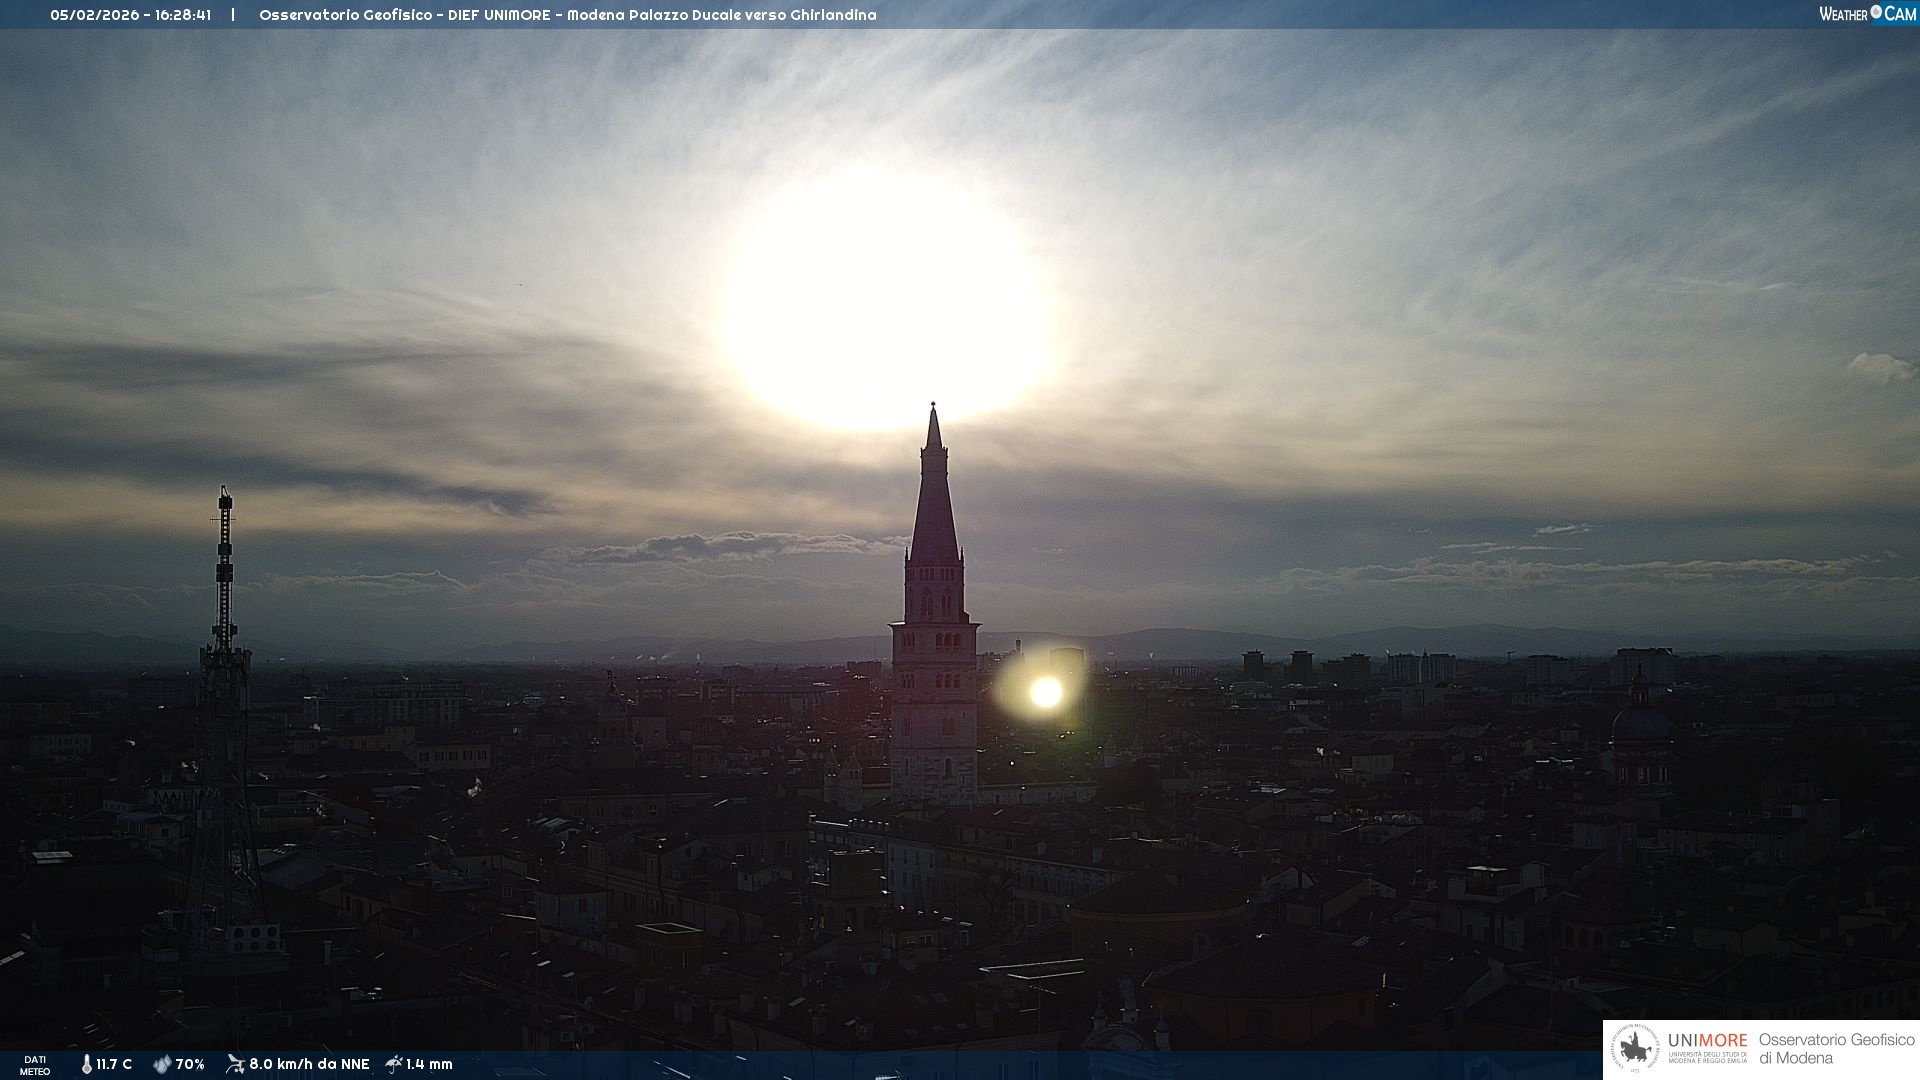Click the UNIMORE university seal emblem
1920x1080 pixels.
tap(1635, 1049)
